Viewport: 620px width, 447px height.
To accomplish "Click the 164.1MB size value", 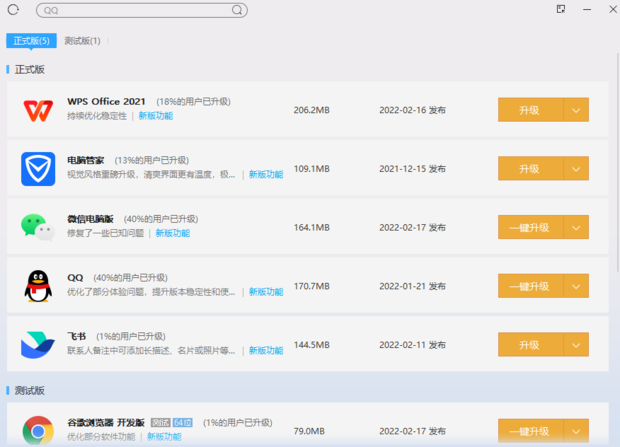I will tap(312, 227).
